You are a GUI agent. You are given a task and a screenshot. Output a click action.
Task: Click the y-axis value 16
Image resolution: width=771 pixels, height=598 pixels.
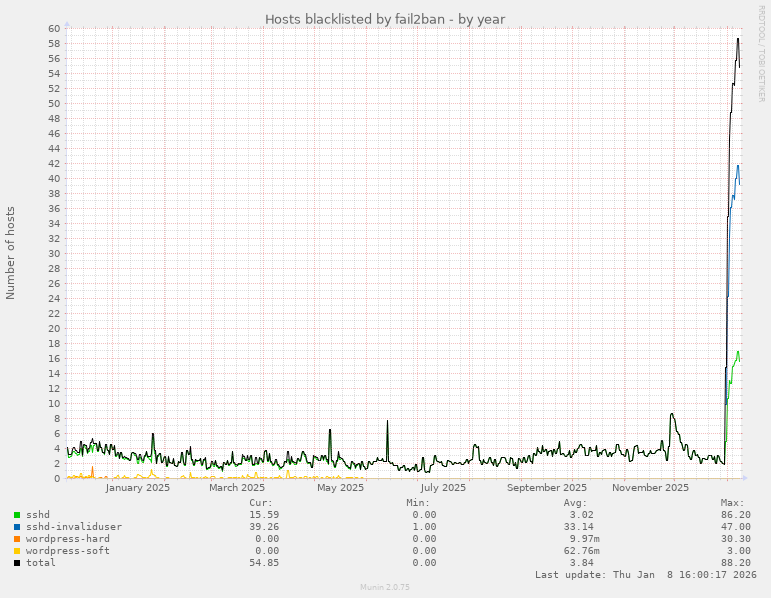(54, 359)
